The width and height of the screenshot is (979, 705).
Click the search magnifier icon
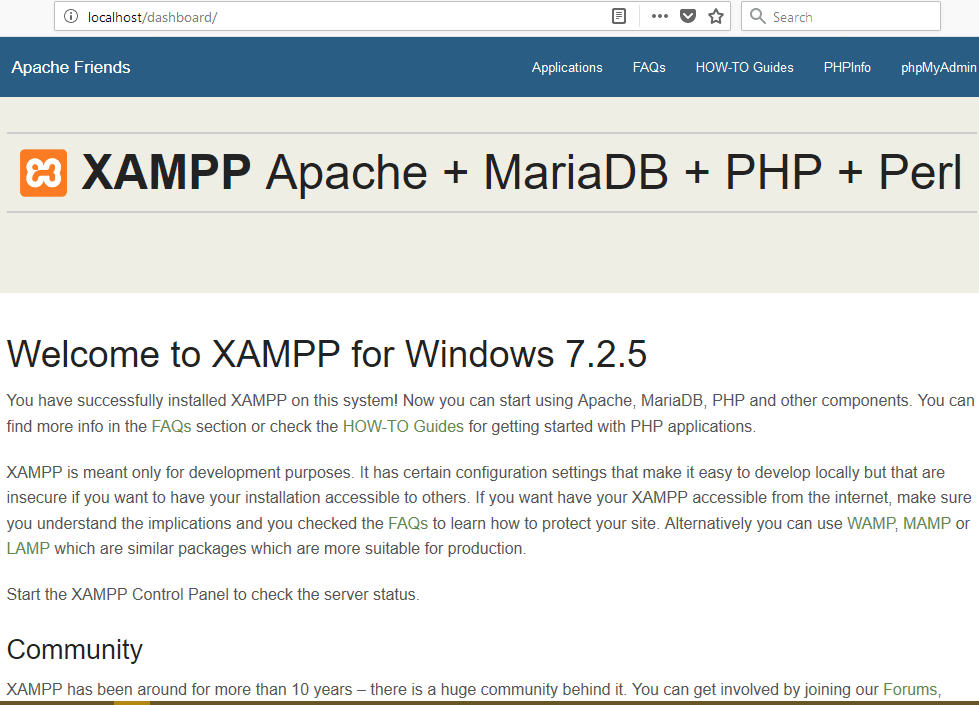[x=760, y=17]
